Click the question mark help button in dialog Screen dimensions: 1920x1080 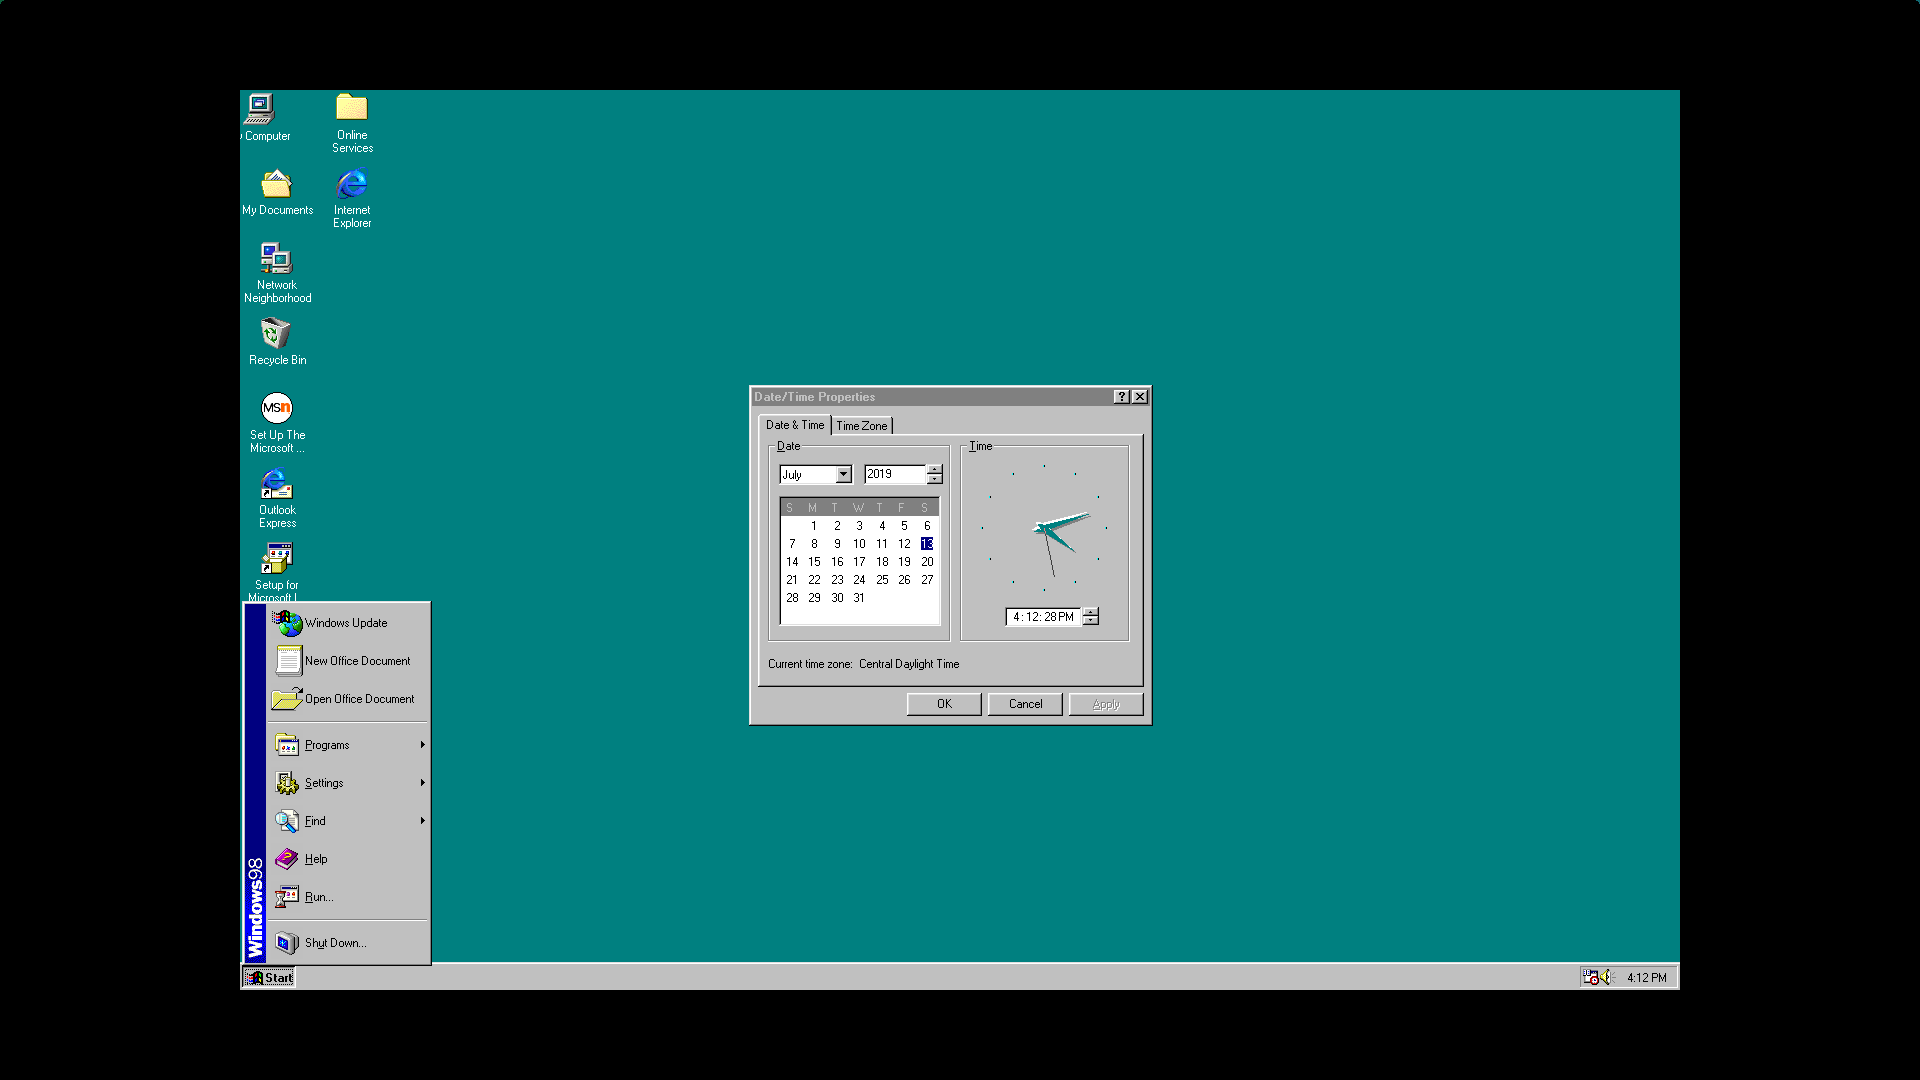pos(1122,397)
